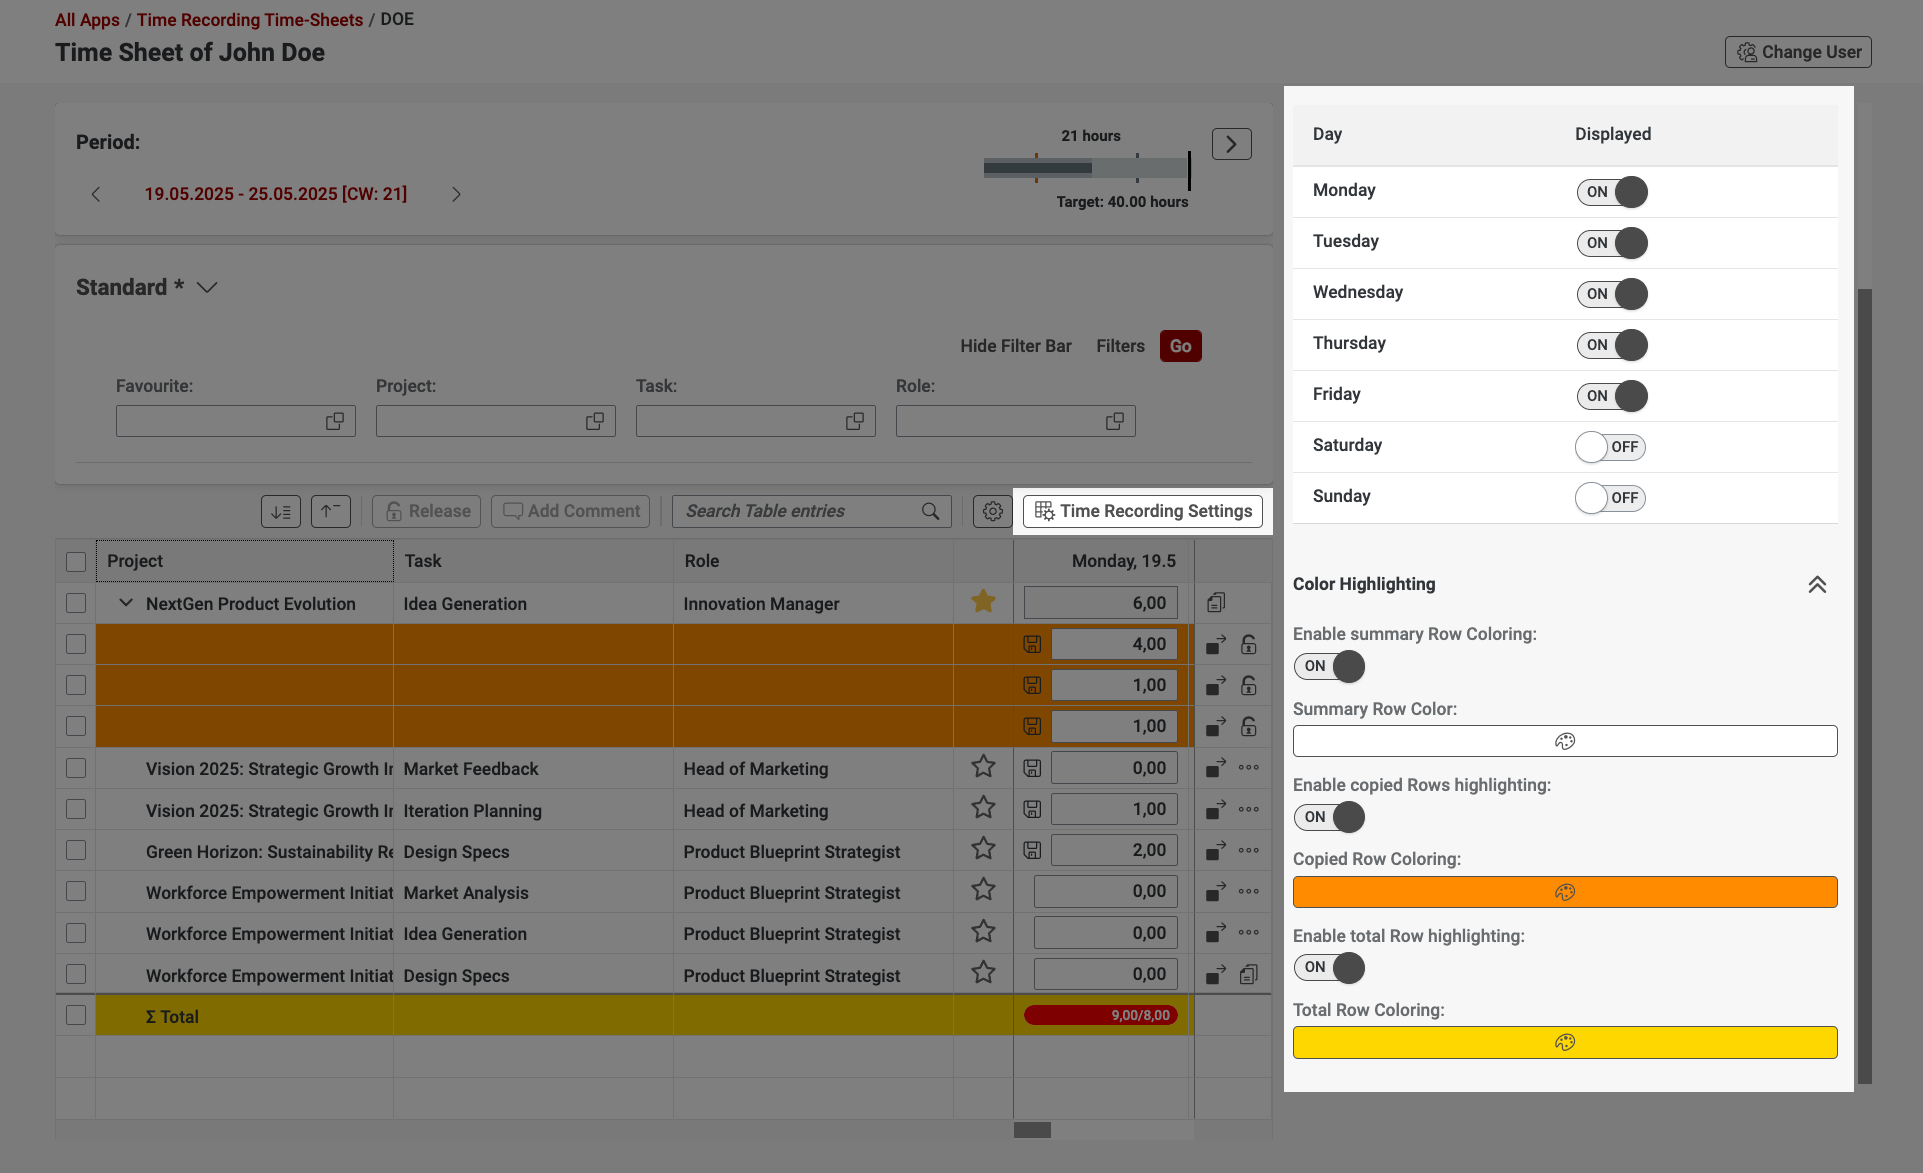Screen dimensions: 1923x1173
Task: Collapse the Color Highlighting section
Action: coord(1817,584)
